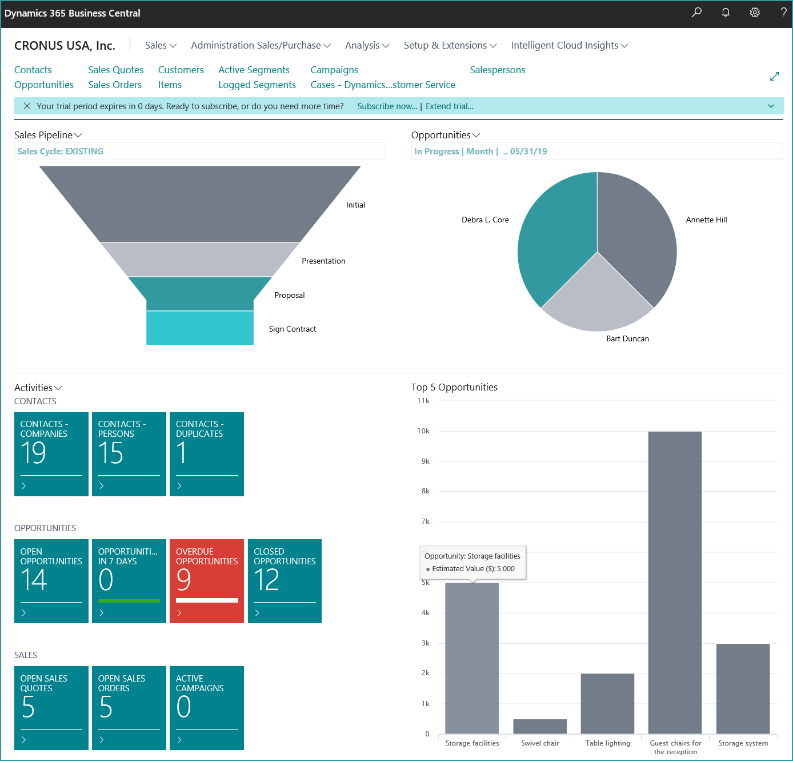Screen dimensions: 793x761
Task: Click the Sales Cycle: EXISTING field
Action: (x=200, y=151)
